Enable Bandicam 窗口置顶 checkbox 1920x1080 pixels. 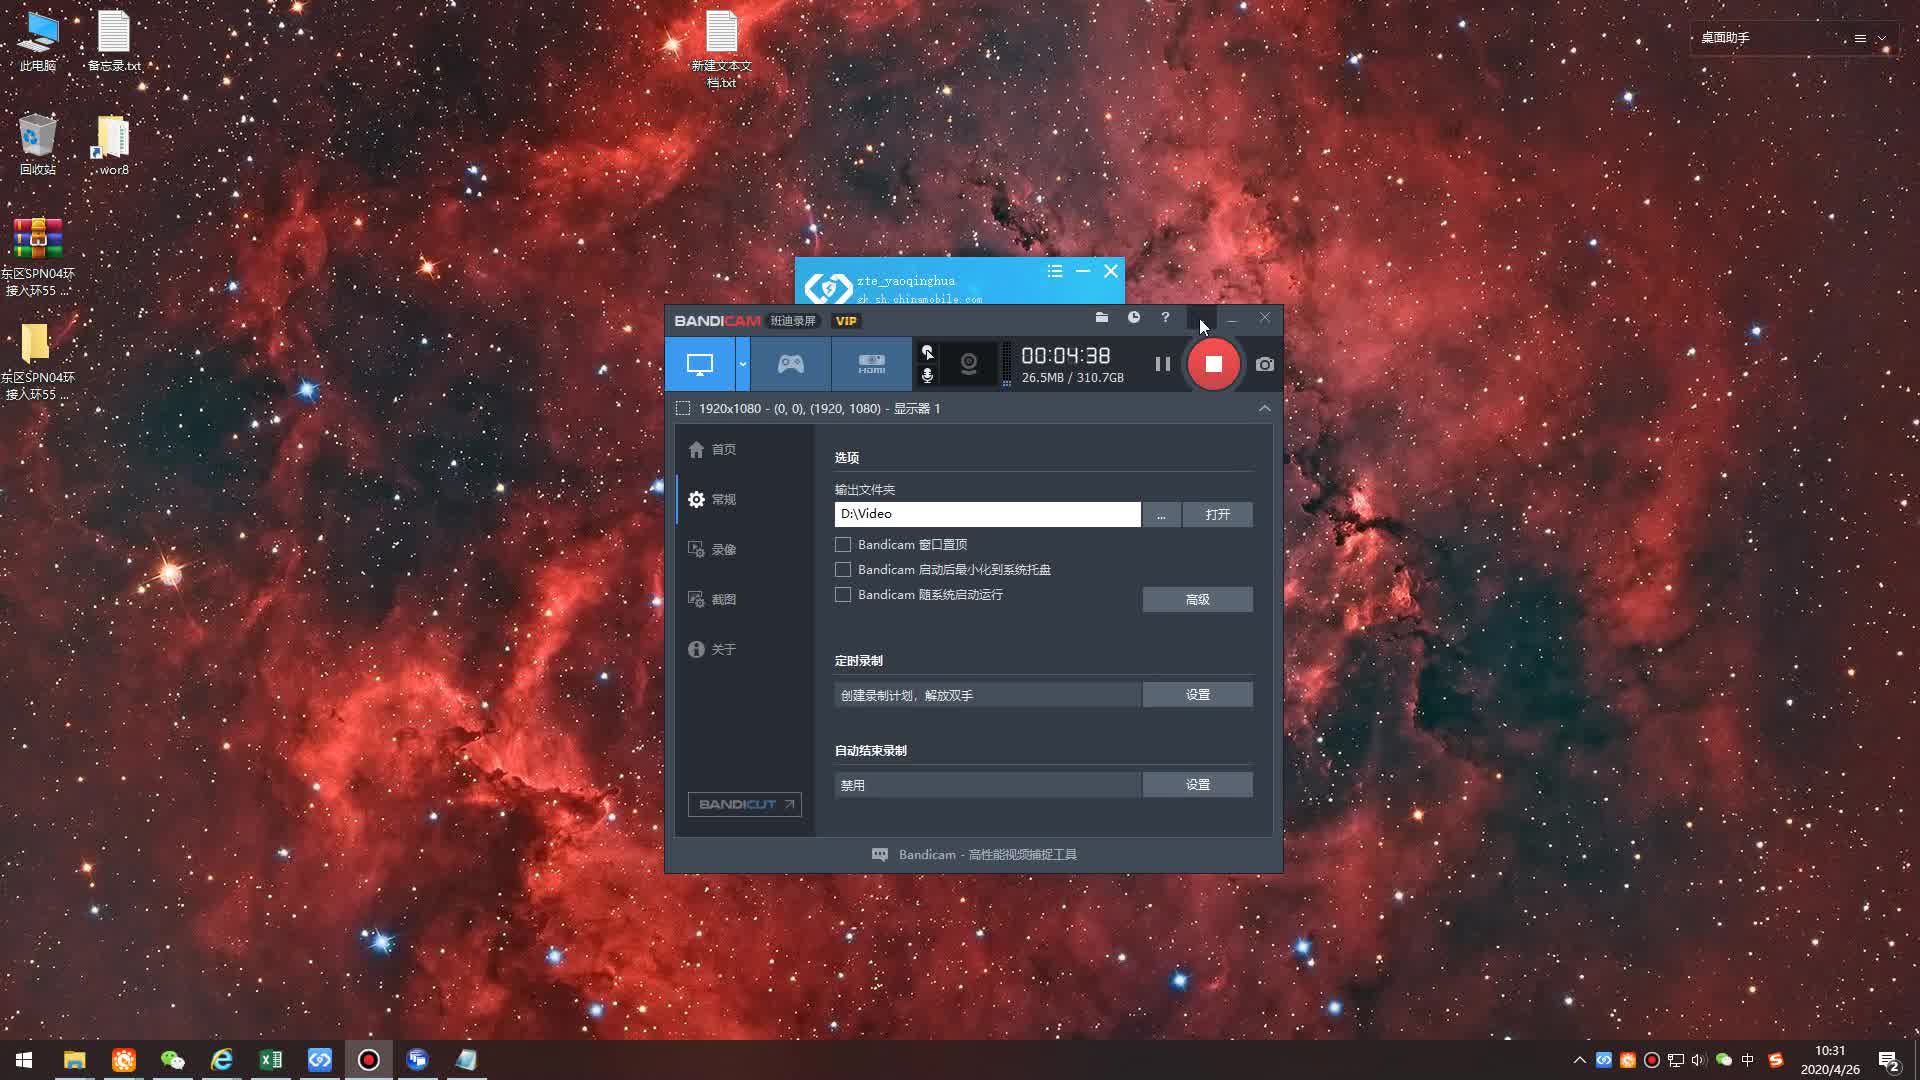(843, 545)
